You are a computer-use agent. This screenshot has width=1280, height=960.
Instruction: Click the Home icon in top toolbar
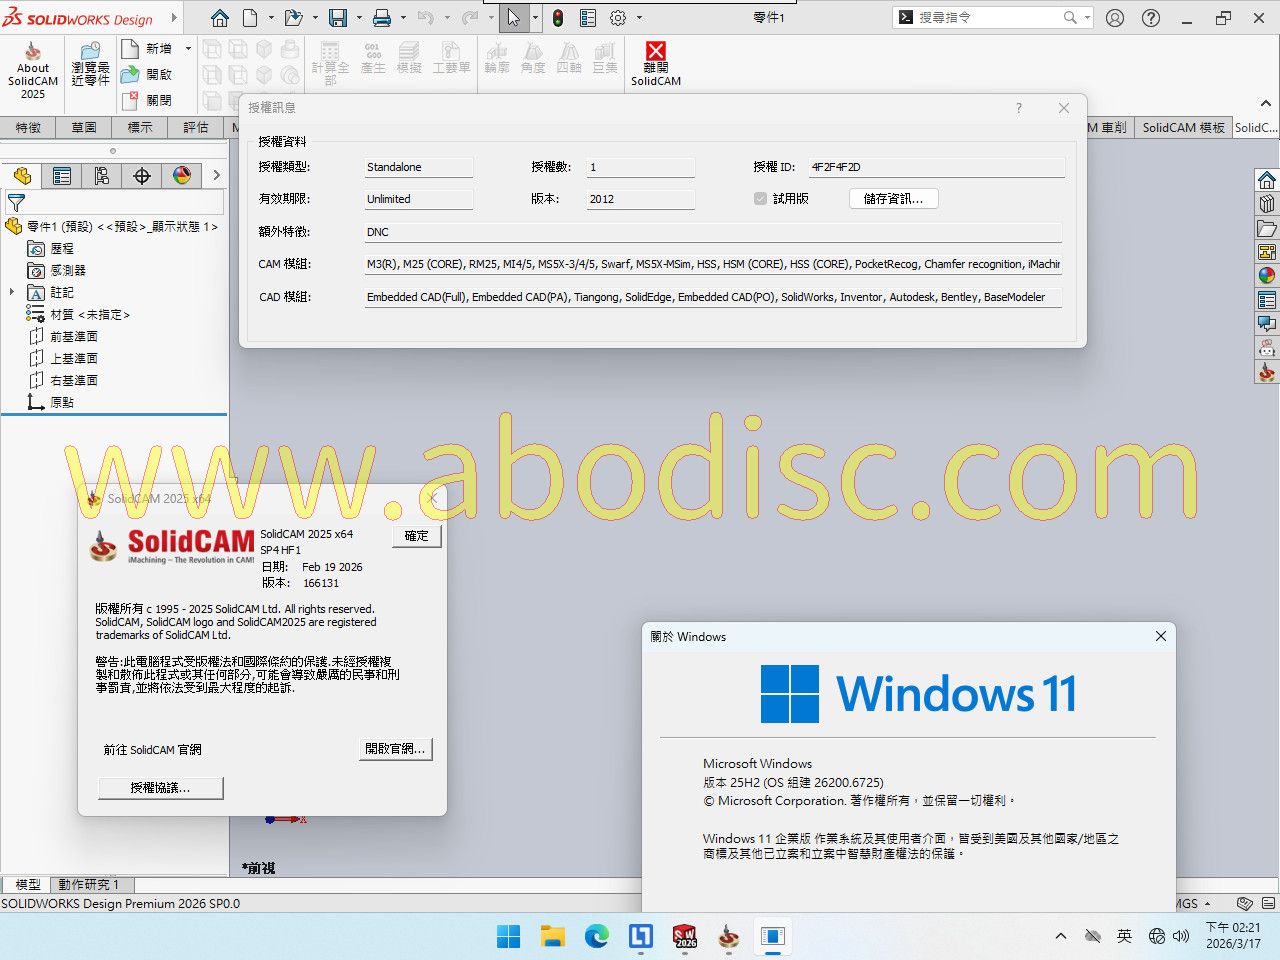[220, 18]
